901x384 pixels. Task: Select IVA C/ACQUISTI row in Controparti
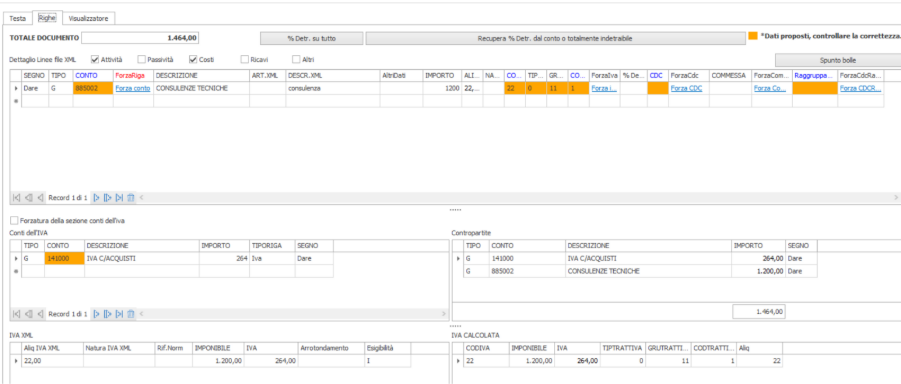[x=640, y=259]
